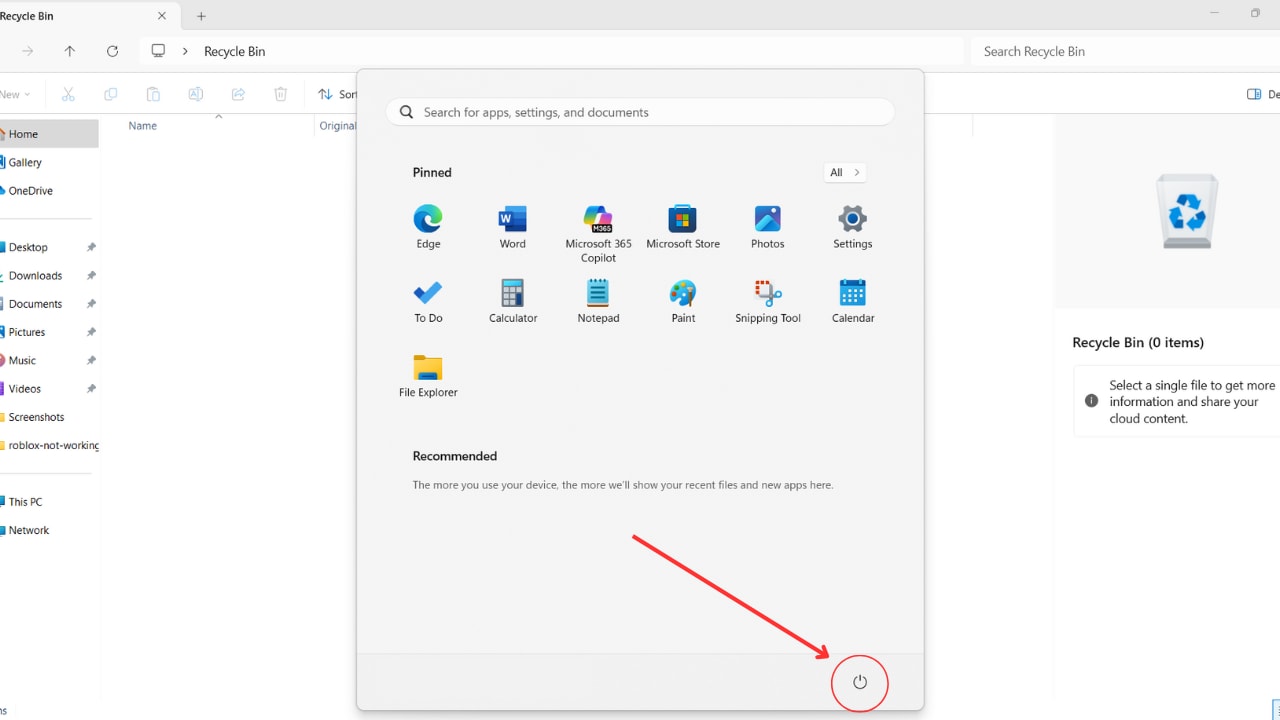The image size is (1280, 720).
Task: Click the Start menu power button
Action: 859,683
